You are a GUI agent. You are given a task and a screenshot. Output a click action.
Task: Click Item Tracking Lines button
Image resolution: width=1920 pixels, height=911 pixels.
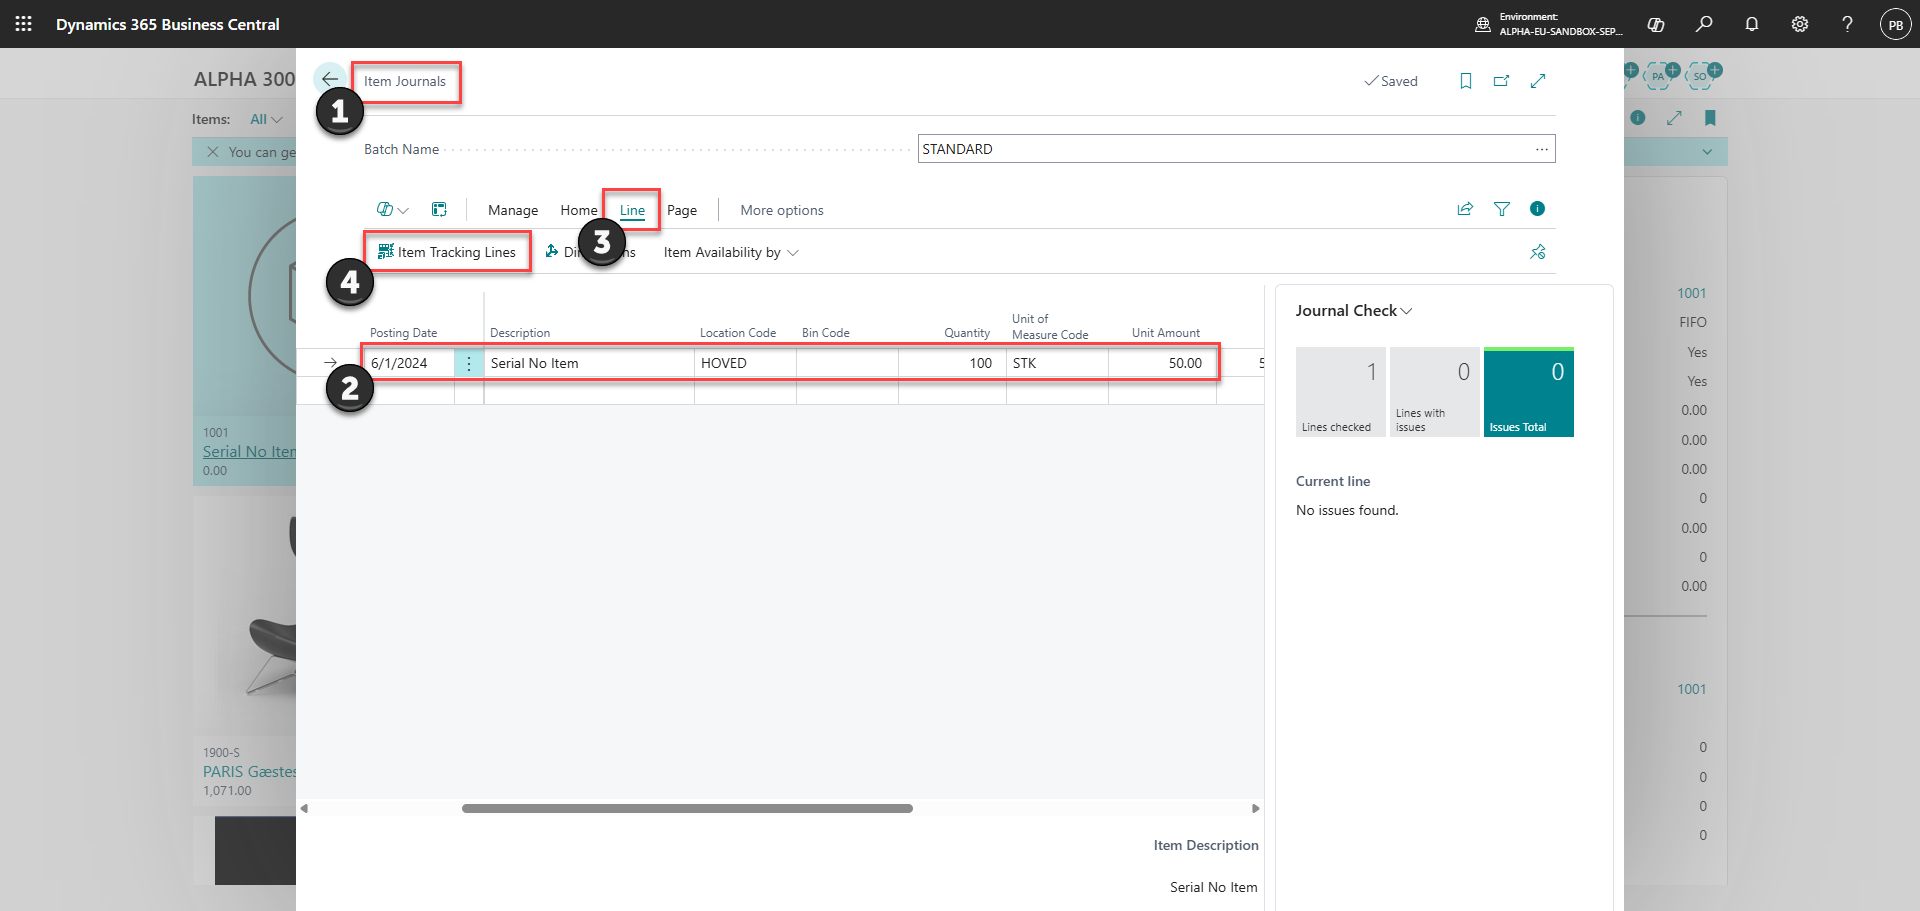(447, 252)
